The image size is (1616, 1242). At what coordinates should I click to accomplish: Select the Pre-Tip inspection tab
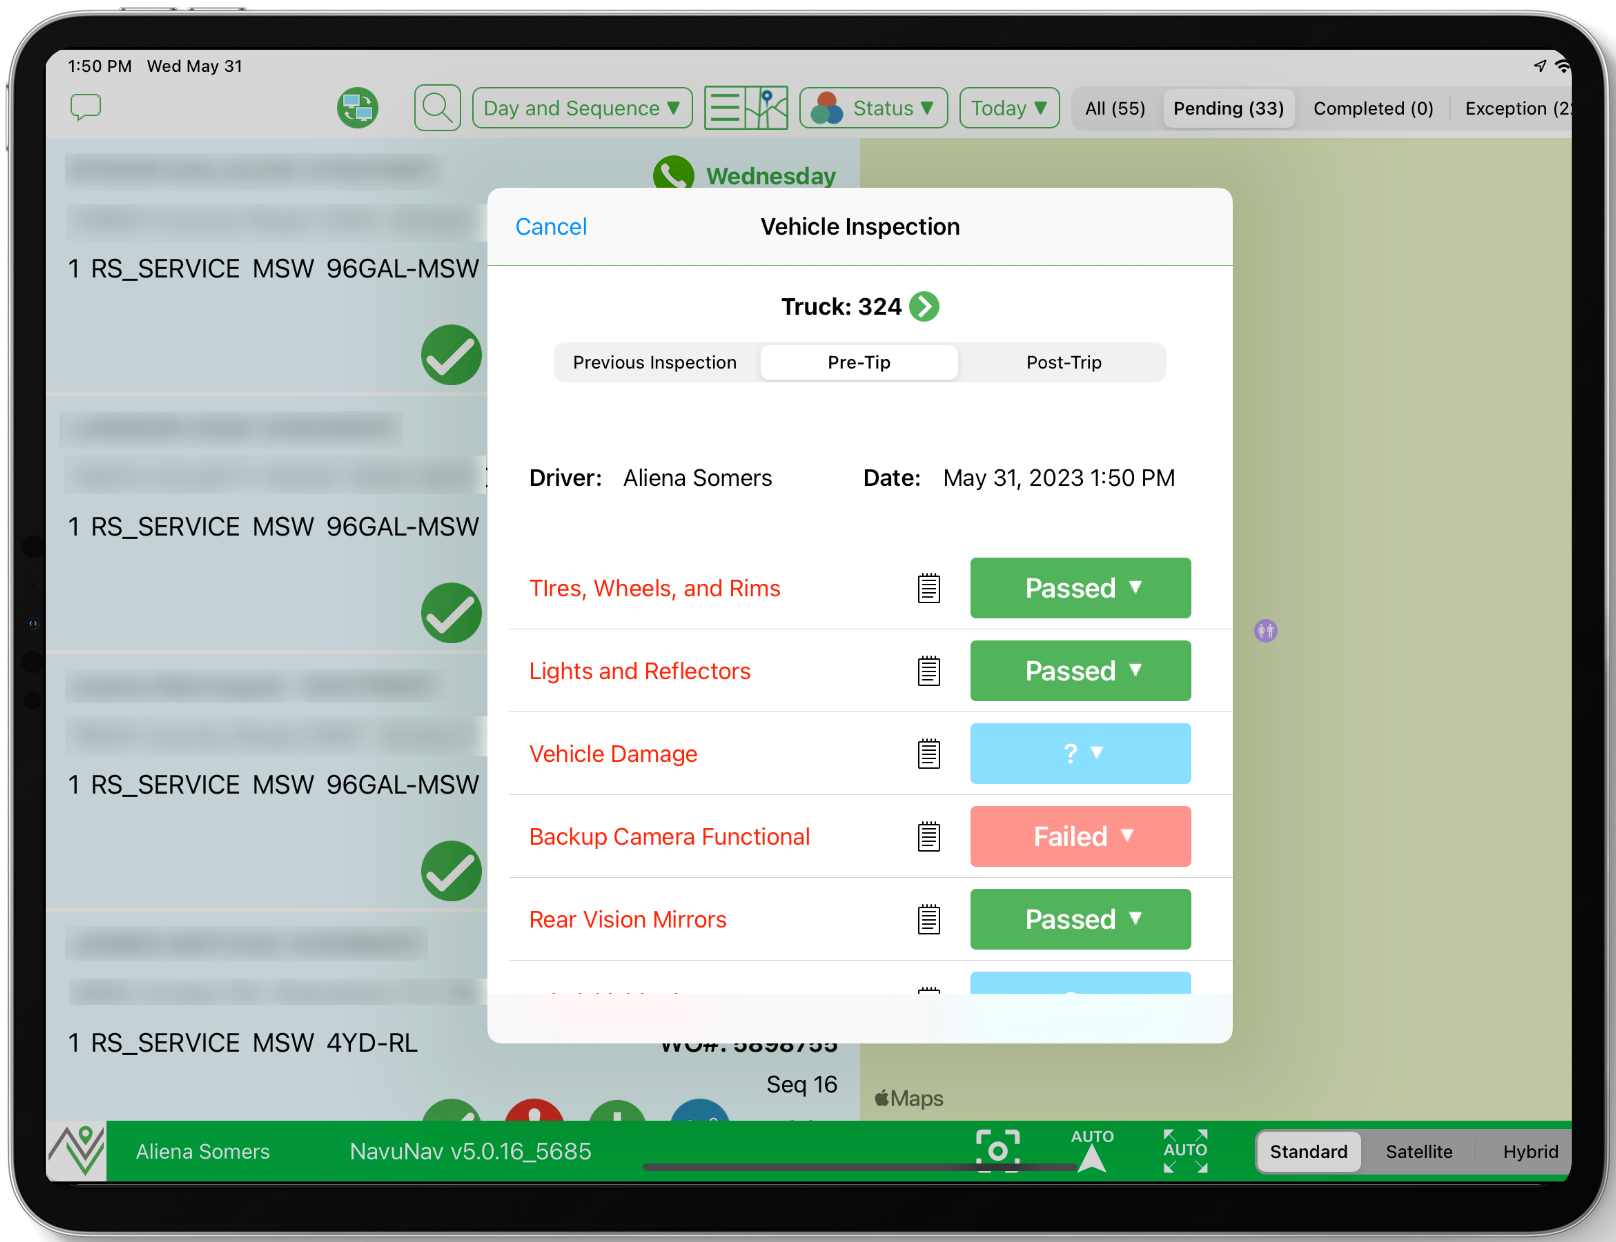point(859,362)
